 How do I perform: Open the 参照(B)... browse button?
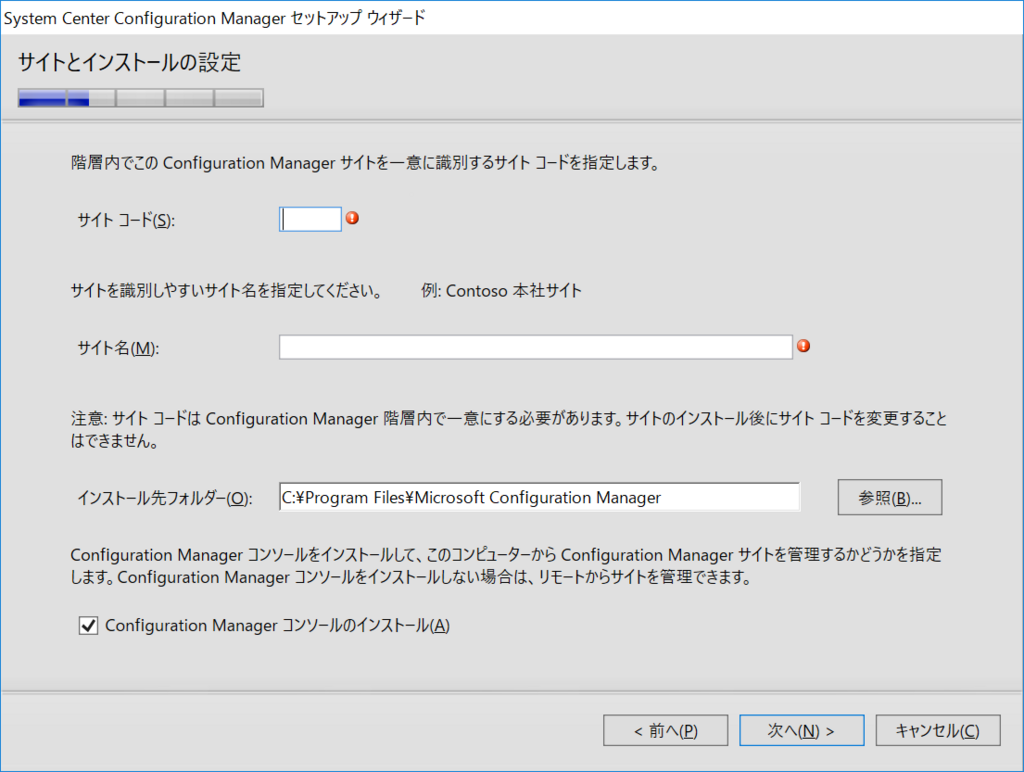pos(889,498)
